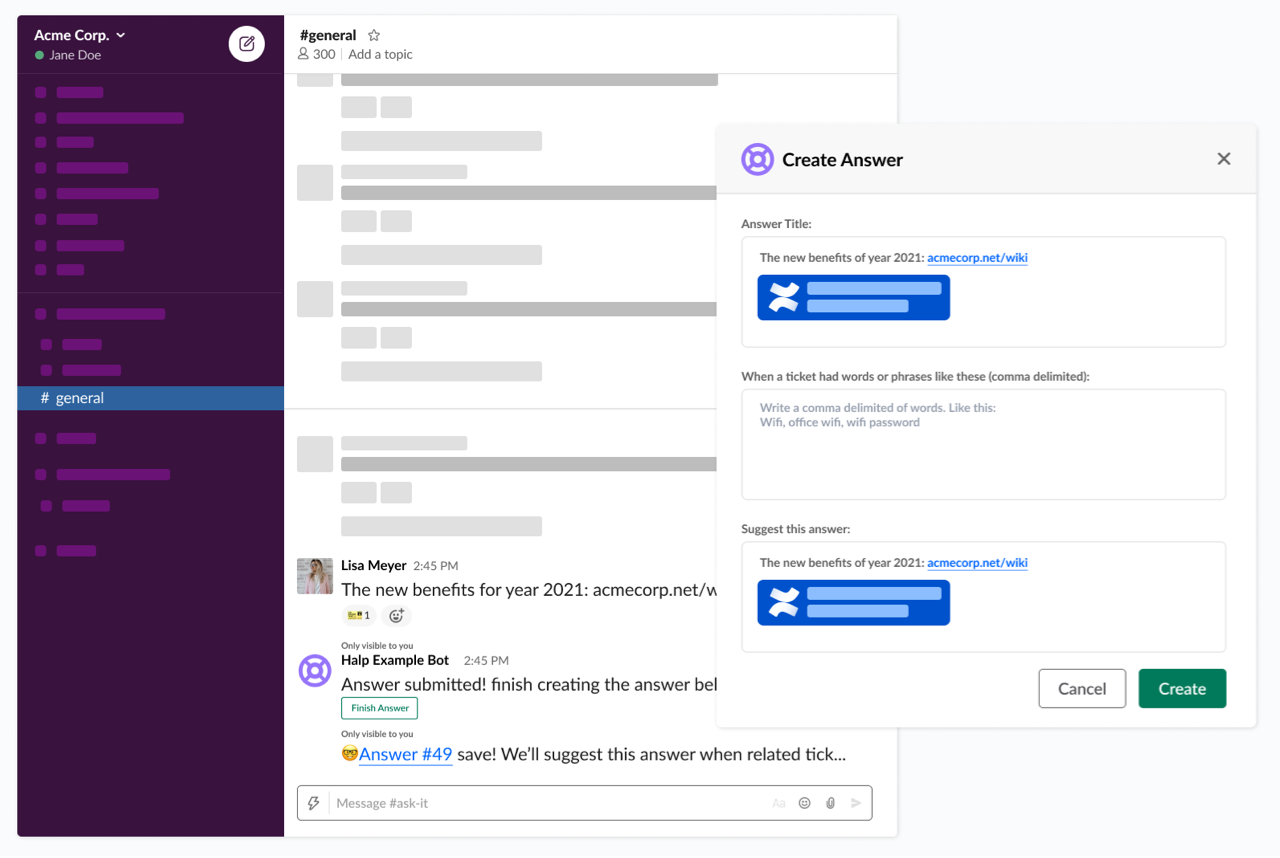Close the Create Answer dialog with X
Viewport: 1280px width, 858px height.
(1223, 159)
